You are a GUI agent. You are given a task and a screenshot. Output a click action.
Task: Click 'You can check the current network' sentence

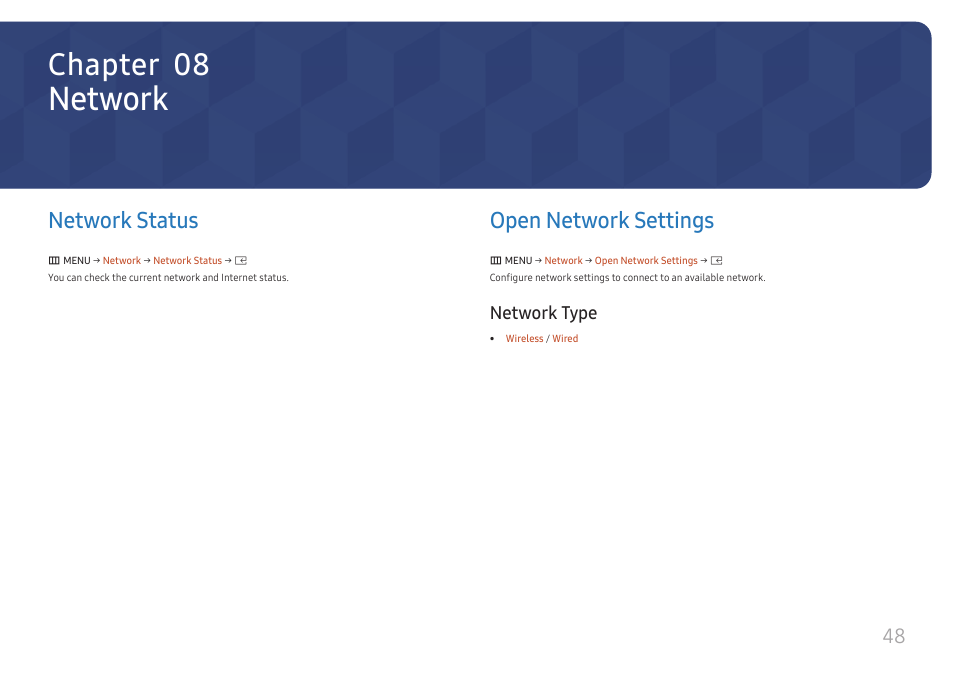(x=169, y=278)
